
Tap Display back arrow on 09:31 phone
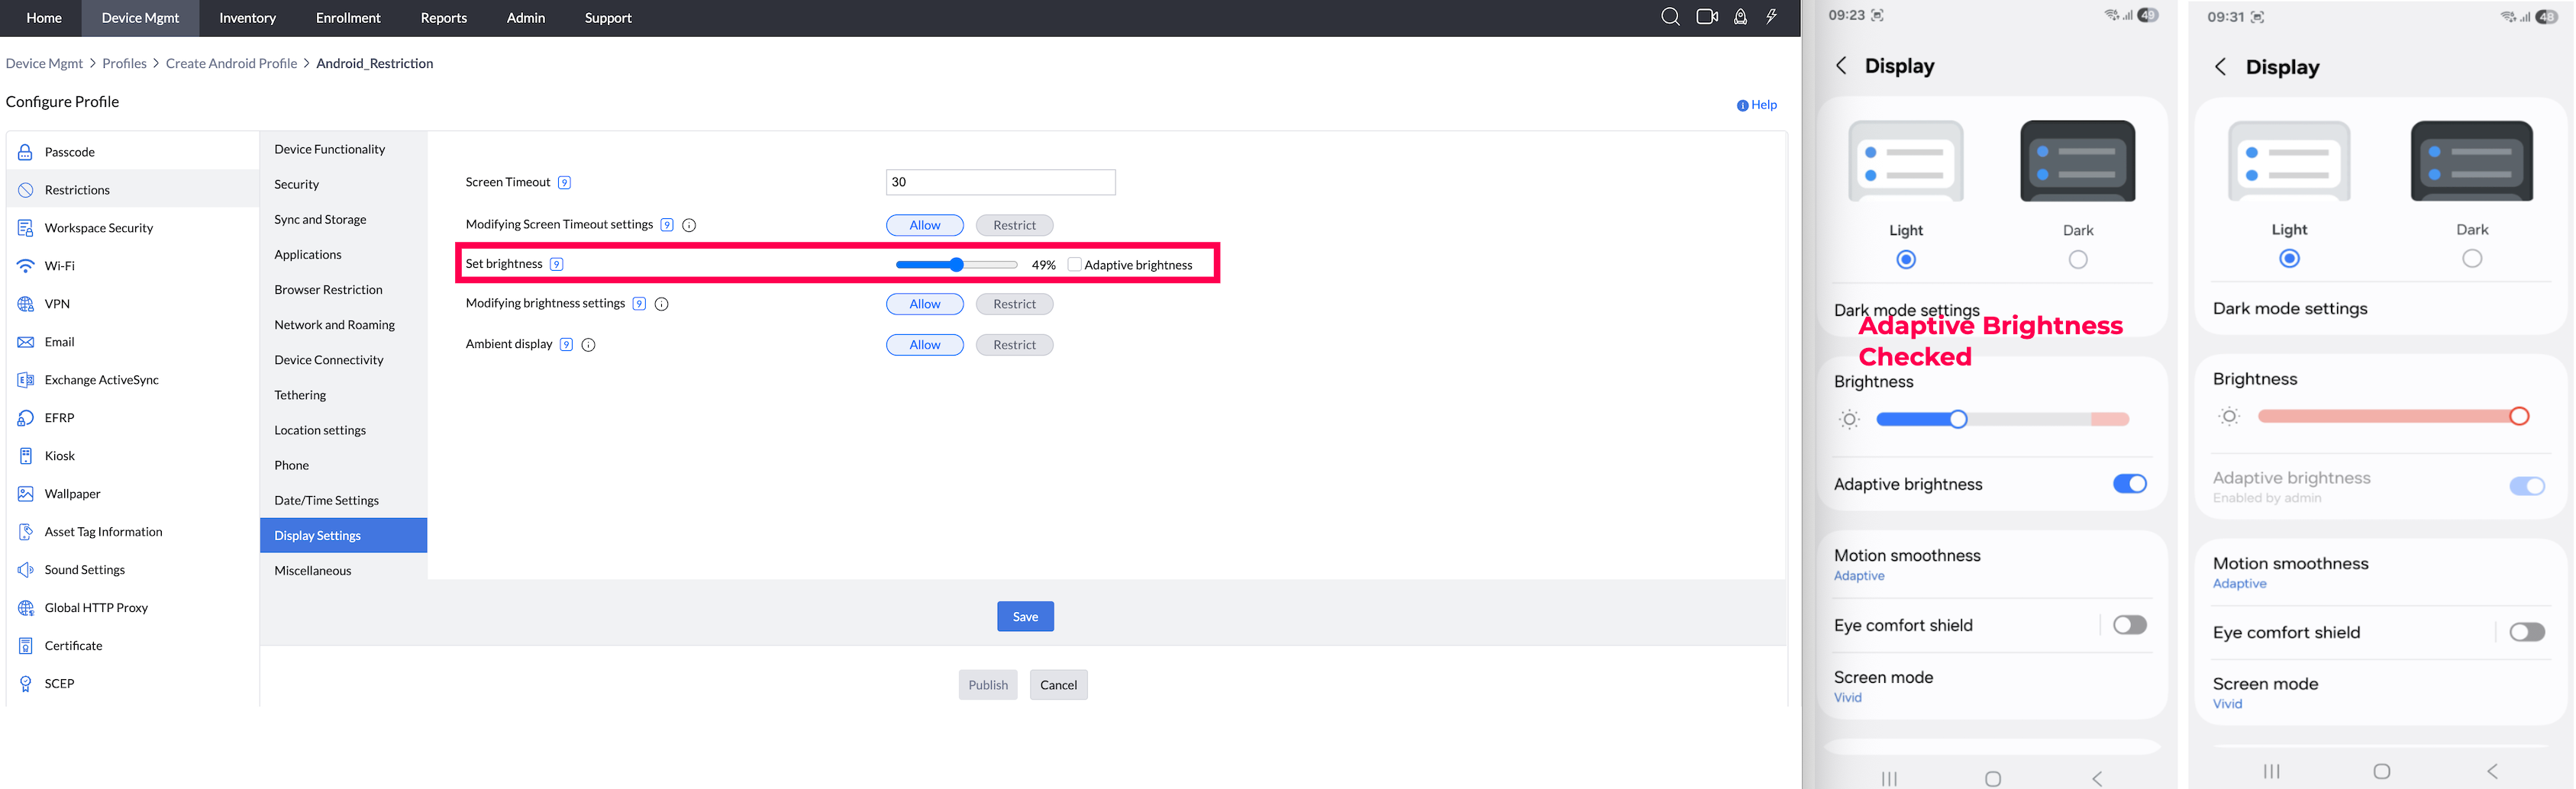point(2220,67)
